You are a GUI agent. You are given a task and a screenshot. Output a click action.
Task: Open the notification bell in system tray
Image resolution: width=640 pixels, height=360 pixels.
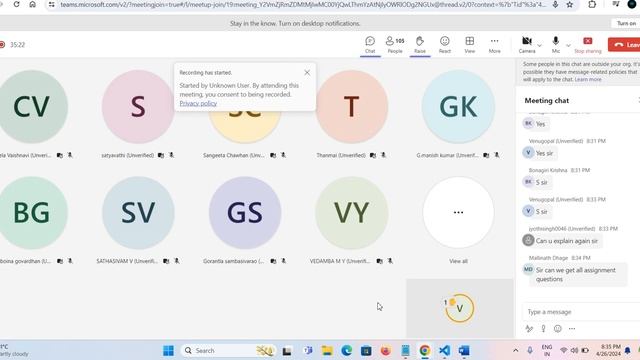627,350
